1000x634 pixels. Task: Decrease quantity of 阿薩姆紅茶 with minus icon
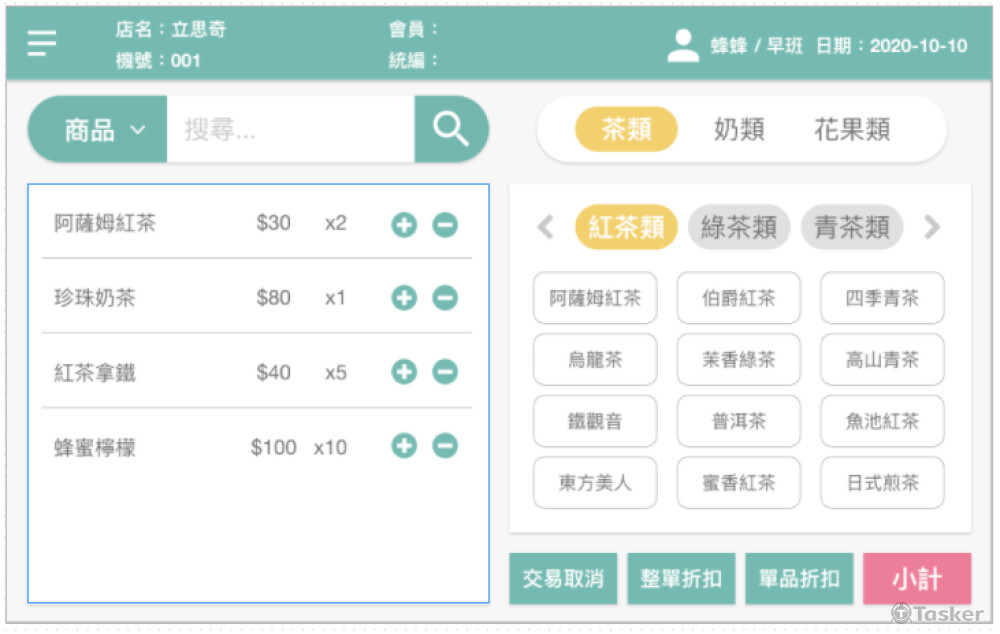[x=445, y=225]
